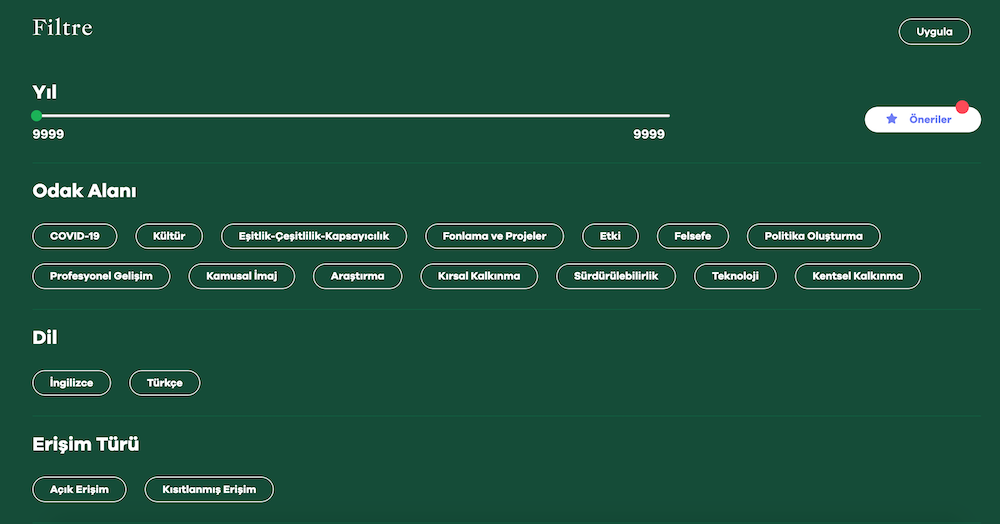Screen dimensions: 1000x524
Task: Filter by Türkçe language
Action: (165, 383)
